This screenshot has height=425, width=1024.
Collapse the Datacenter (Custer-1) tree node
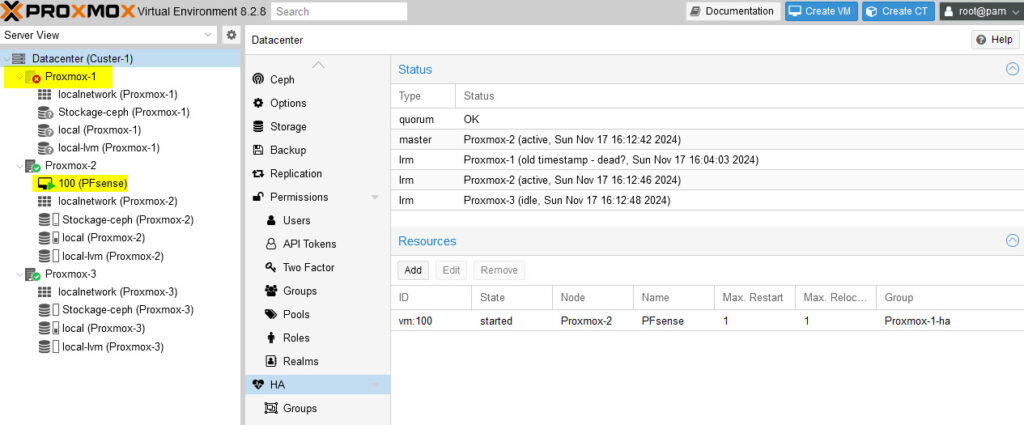tap(7, 59)
